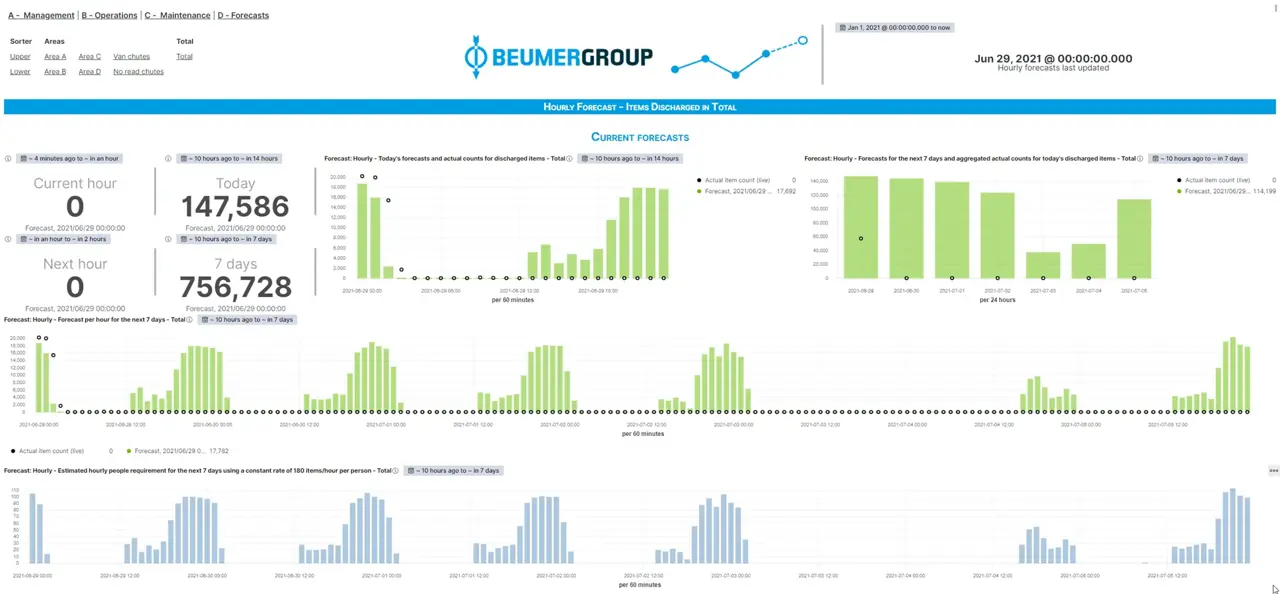The height and width of the screenshot is (594, 1280).
Task: Open 'in an hour to in 2 hours' time badge
Action: (63, 239)
